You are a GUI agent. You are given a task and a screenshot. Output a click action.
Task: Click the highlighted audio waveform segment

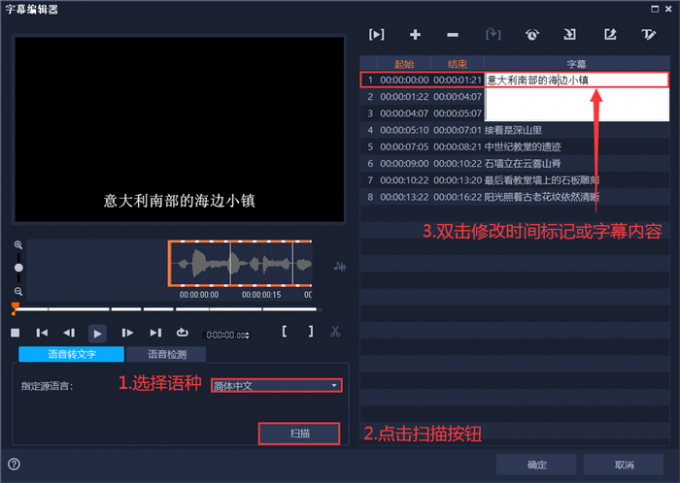tap(240, 264)
